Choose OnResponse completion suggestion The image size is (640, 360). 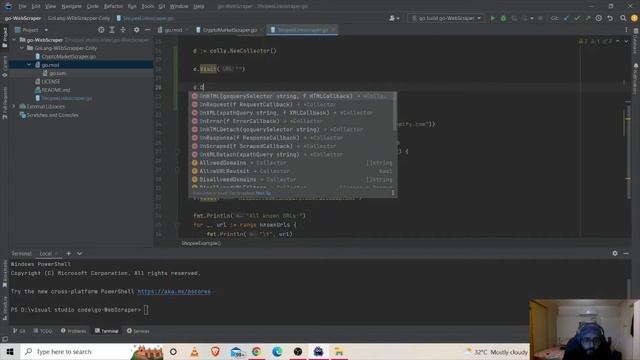coord(292,138)
